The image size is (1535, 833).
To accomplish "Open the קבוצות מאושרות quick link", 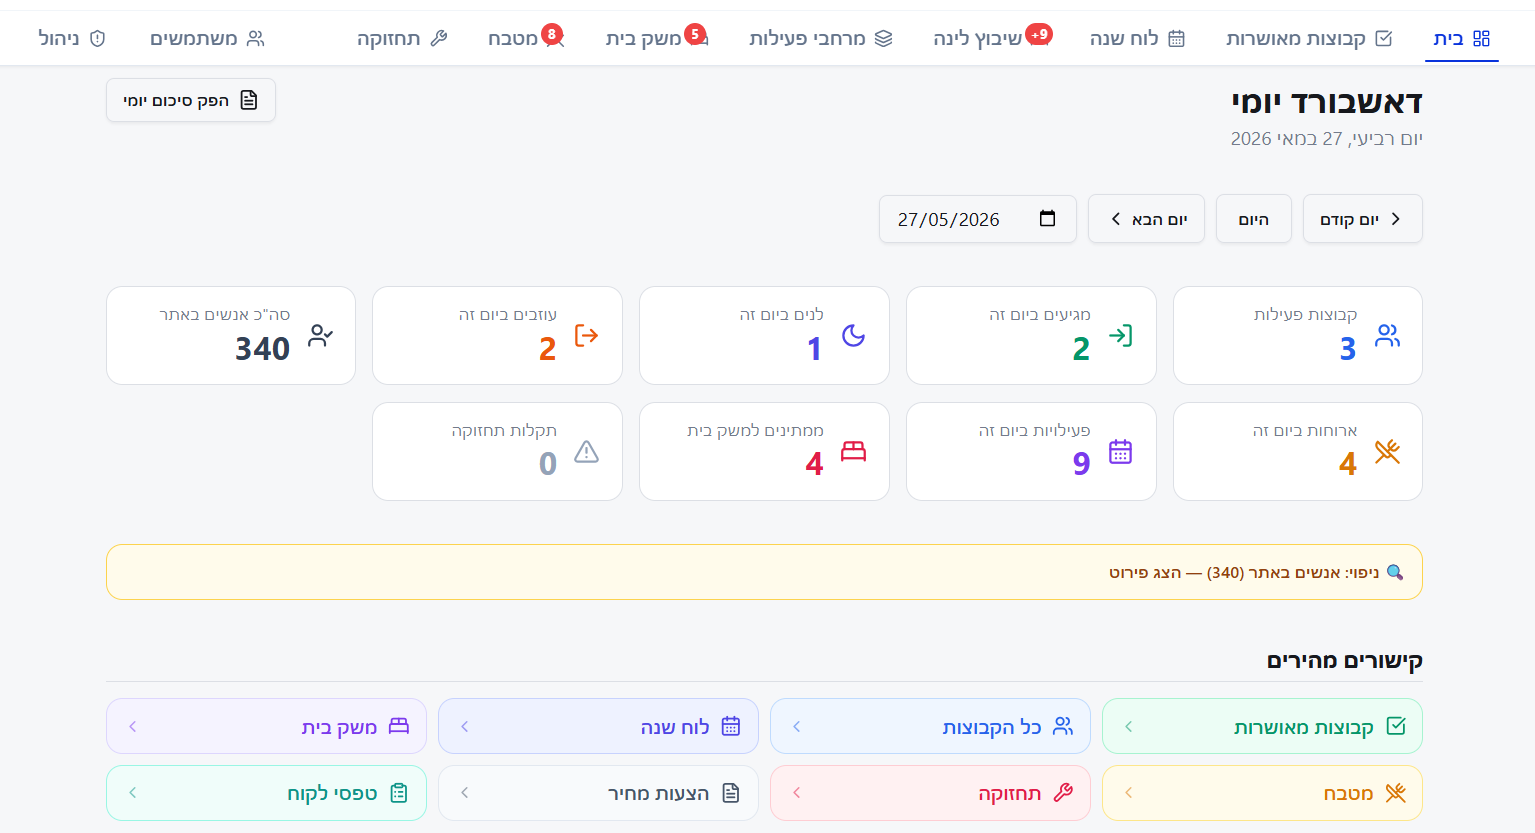I will (x=1262, y=726).
